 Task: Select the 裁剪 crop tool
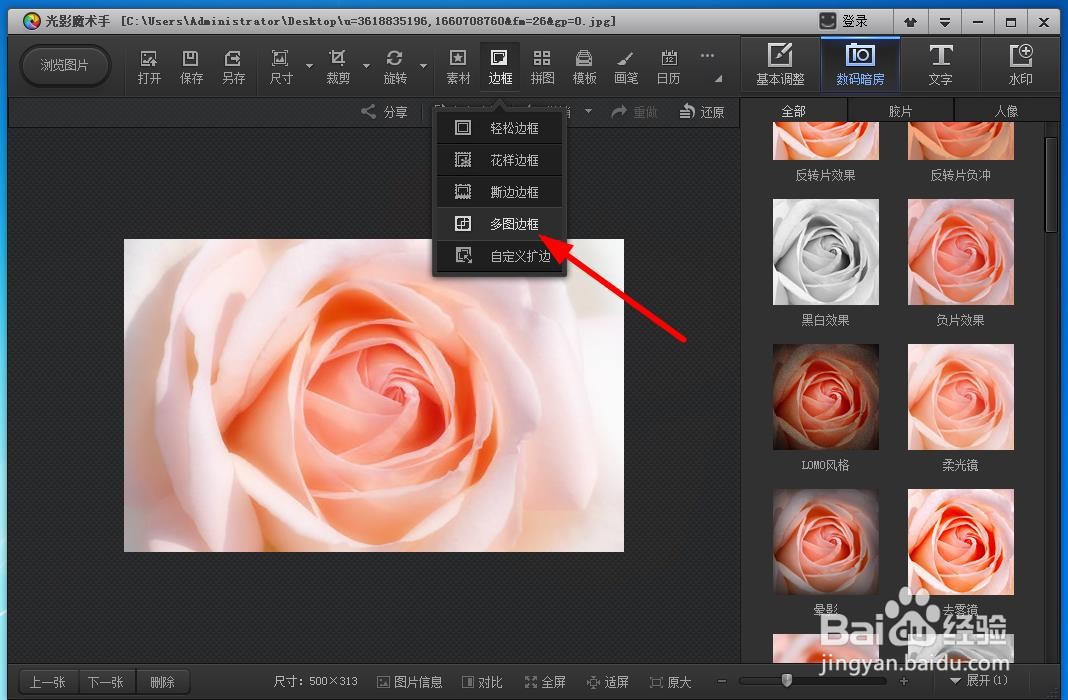click(x=338, y=67)
